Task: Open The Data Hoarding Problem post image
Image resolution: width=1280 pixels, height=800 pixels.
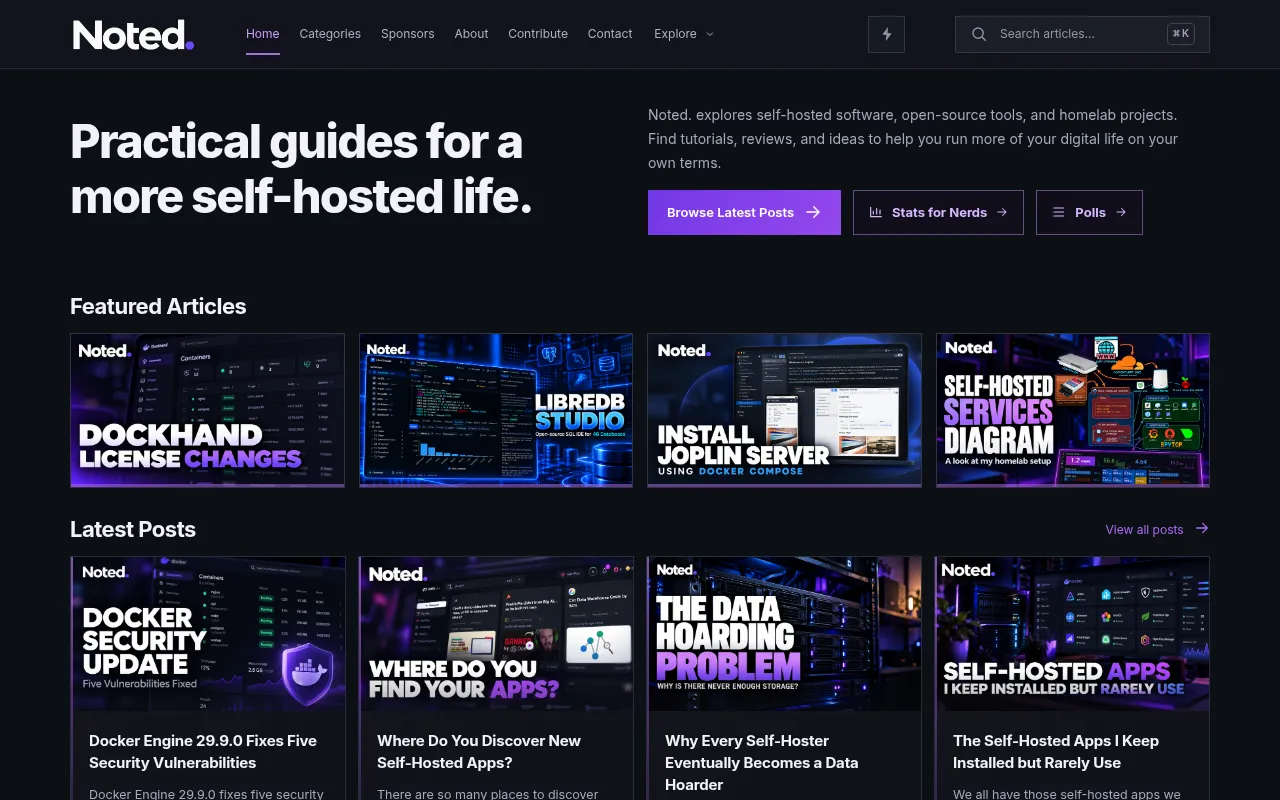Action: pos(784,634)
